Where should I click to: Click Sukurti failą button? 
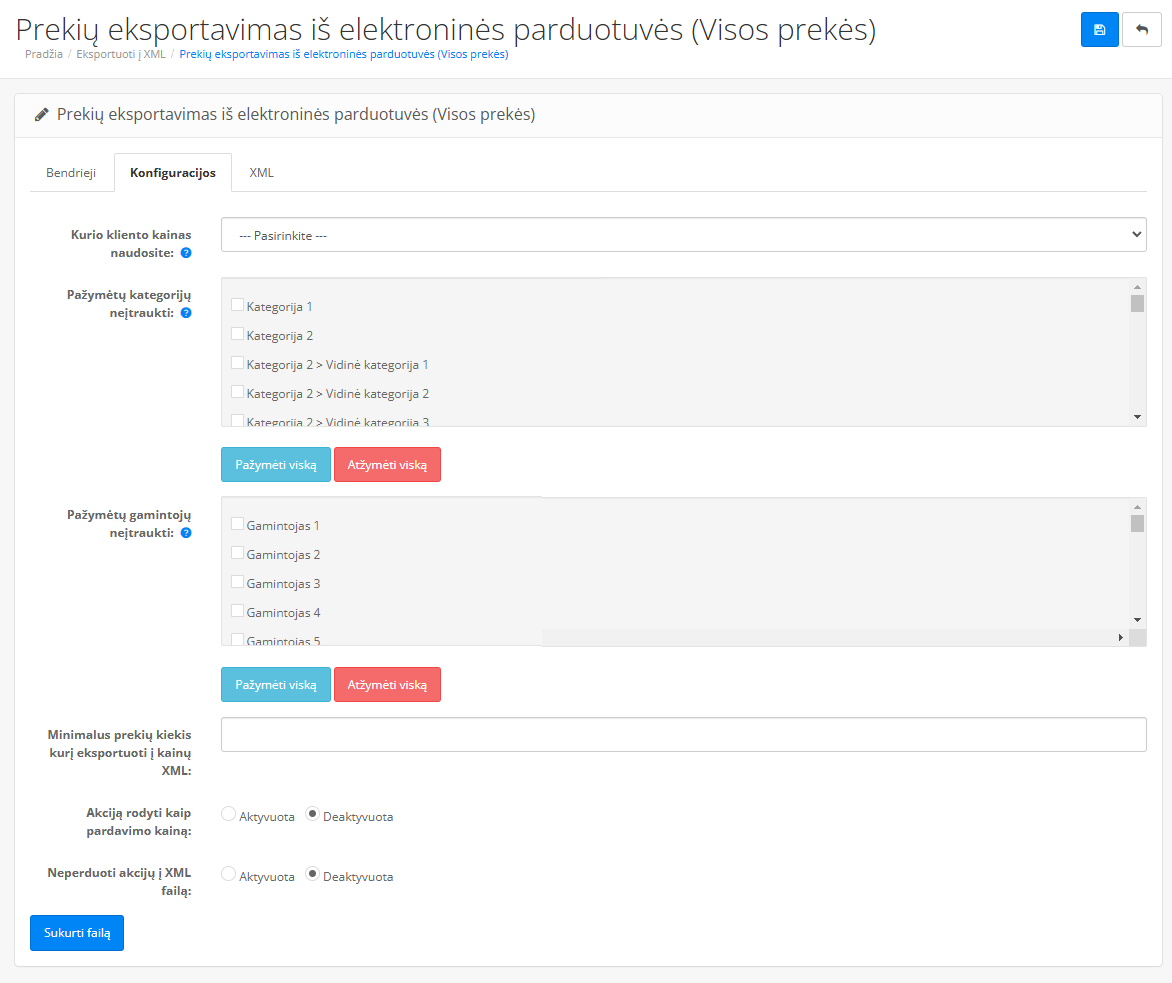77,933
